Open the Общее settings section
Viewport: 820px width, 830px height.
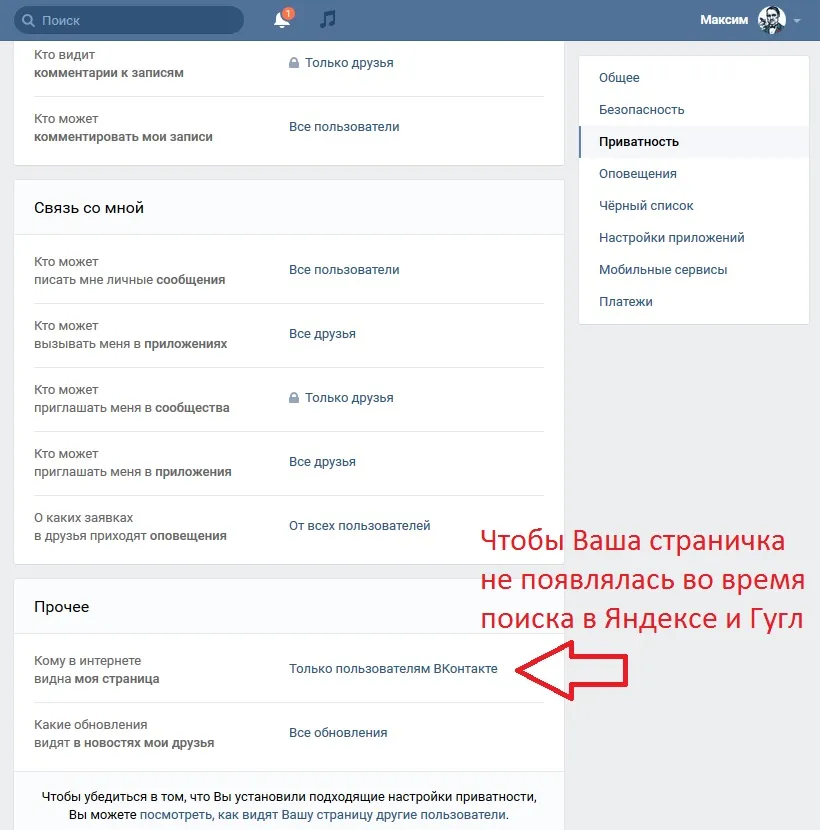coord(693,78)
